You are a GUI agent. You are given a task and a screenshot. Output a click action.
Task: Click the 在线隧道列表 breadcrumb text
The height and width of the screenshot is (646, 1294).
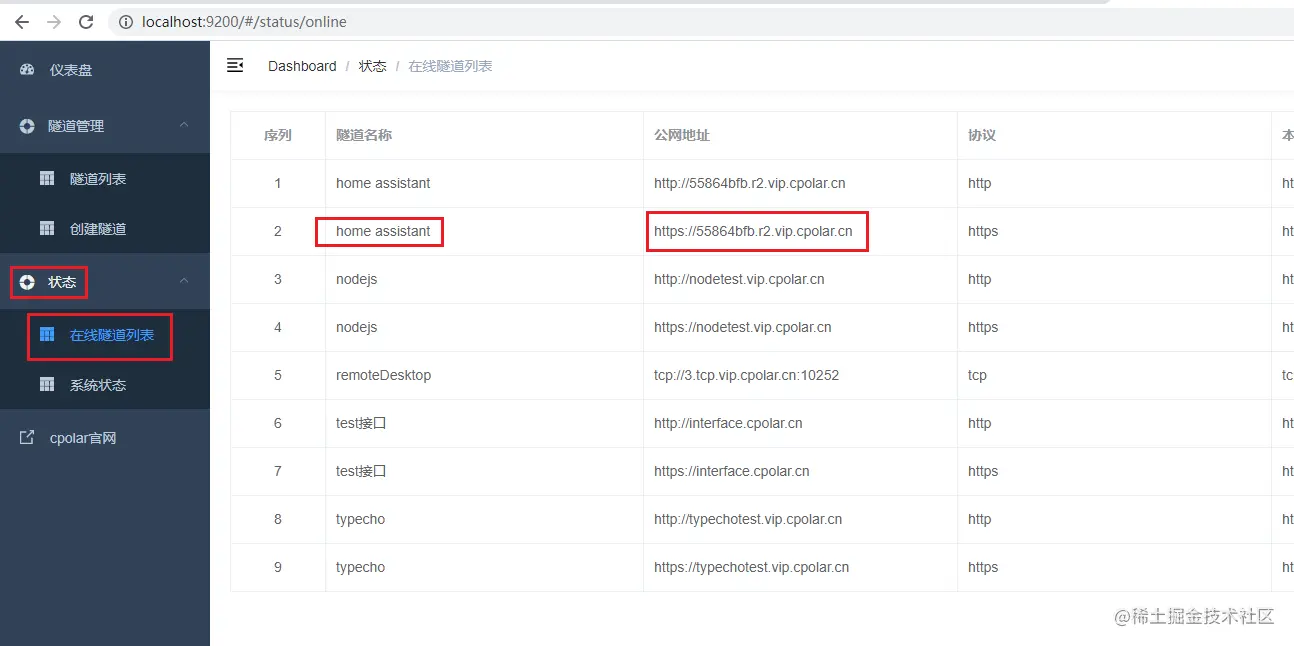tap(450, 66)
